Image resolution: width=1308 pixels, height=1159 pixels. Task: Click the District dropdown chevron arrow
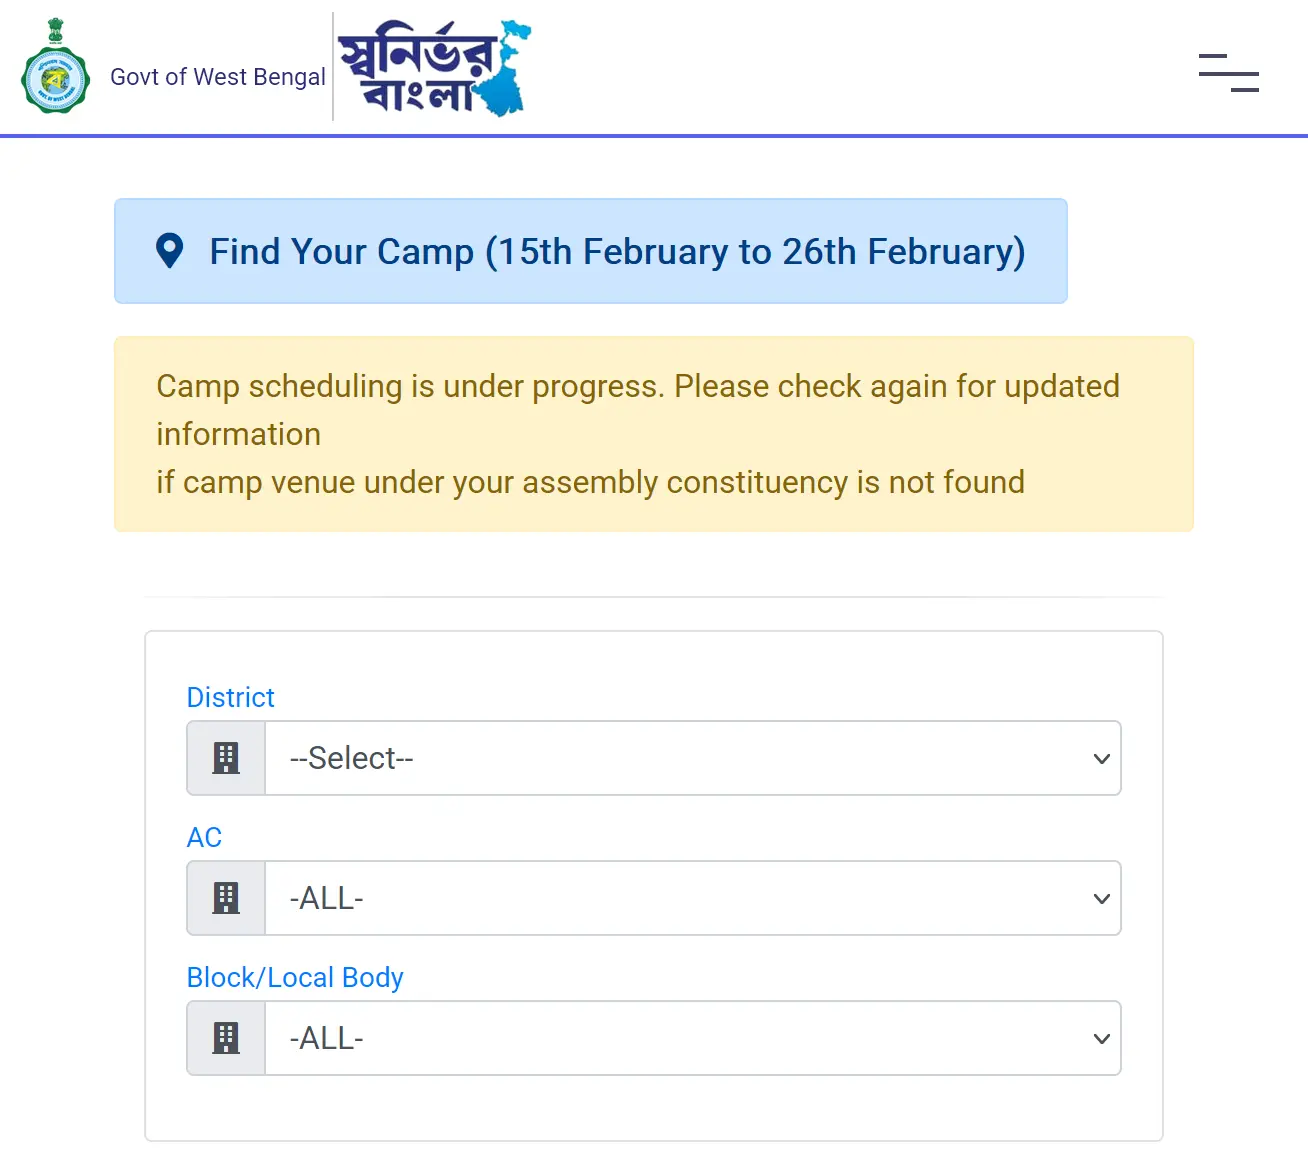[1101, 759]
